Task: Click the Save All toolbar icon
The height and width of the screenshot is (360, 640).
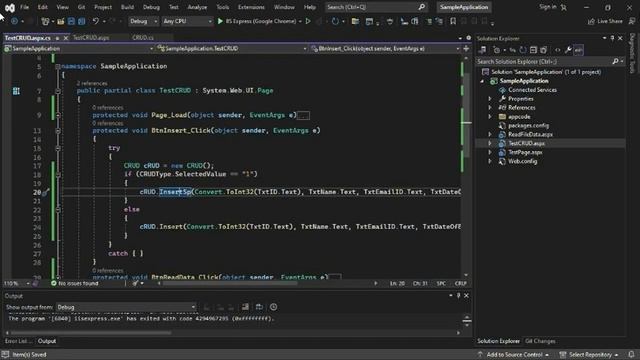Action: (81, 21)
